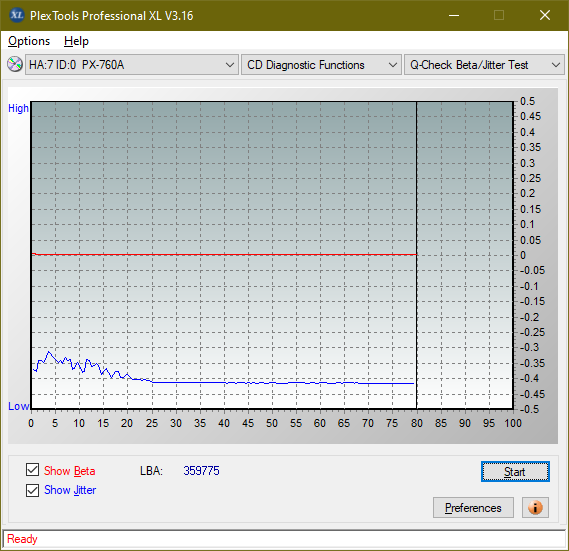The height and width of the screenshot is (551, 569).
Task: Click the red Beta line in the graph
Action: pyautogui.click(x=224, y=254)
